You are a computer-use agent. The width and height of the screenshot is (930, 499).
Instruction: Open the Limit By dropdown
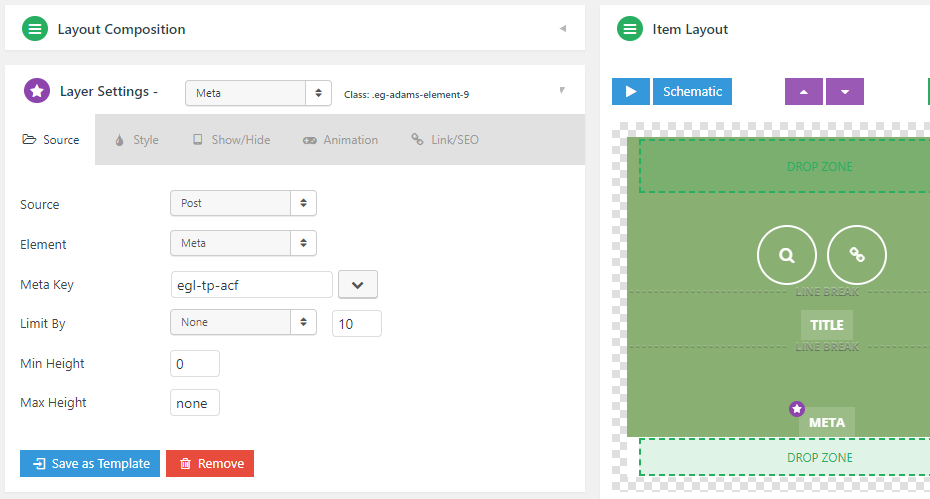[243, 322]
